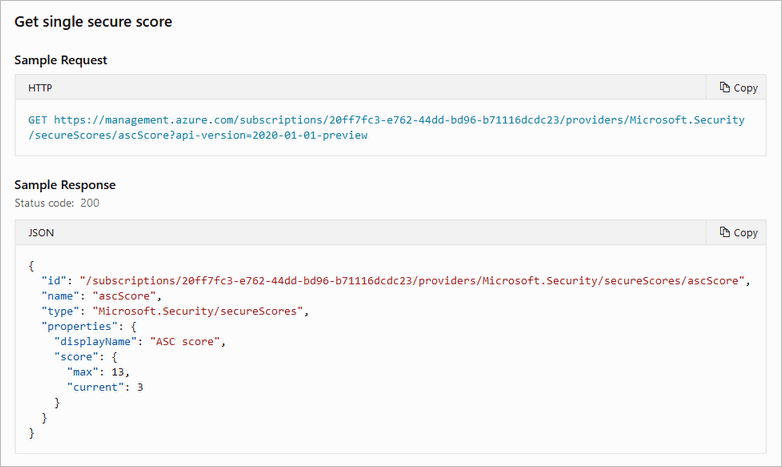Select the JSON code block header label

point(41,233)
